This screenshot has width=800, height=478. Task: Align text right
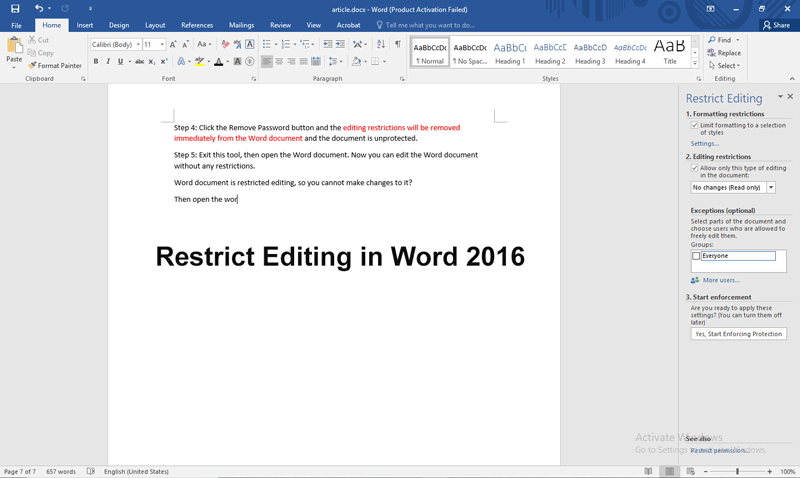pos(291,61)
